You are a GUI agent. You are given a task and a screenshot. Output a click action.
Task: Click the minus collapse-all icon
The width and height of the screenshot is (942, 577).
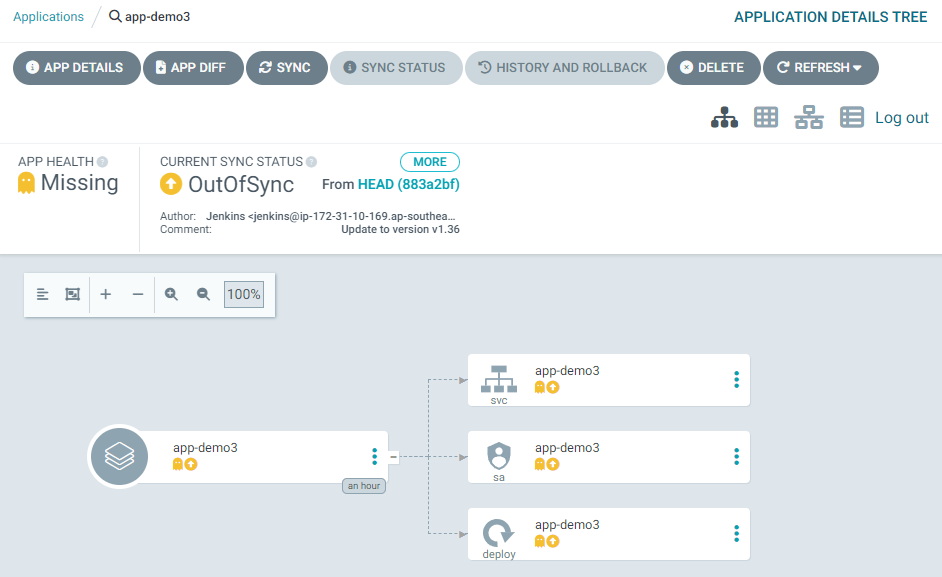tap(138, 294)
